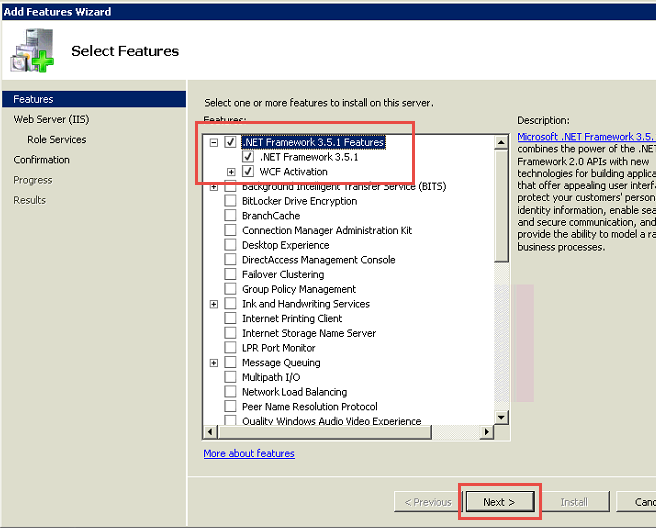Check Ink and Handwriting Services box
Image resolution: width=656 pixels, height=528 pixels.
pos(230,303)
